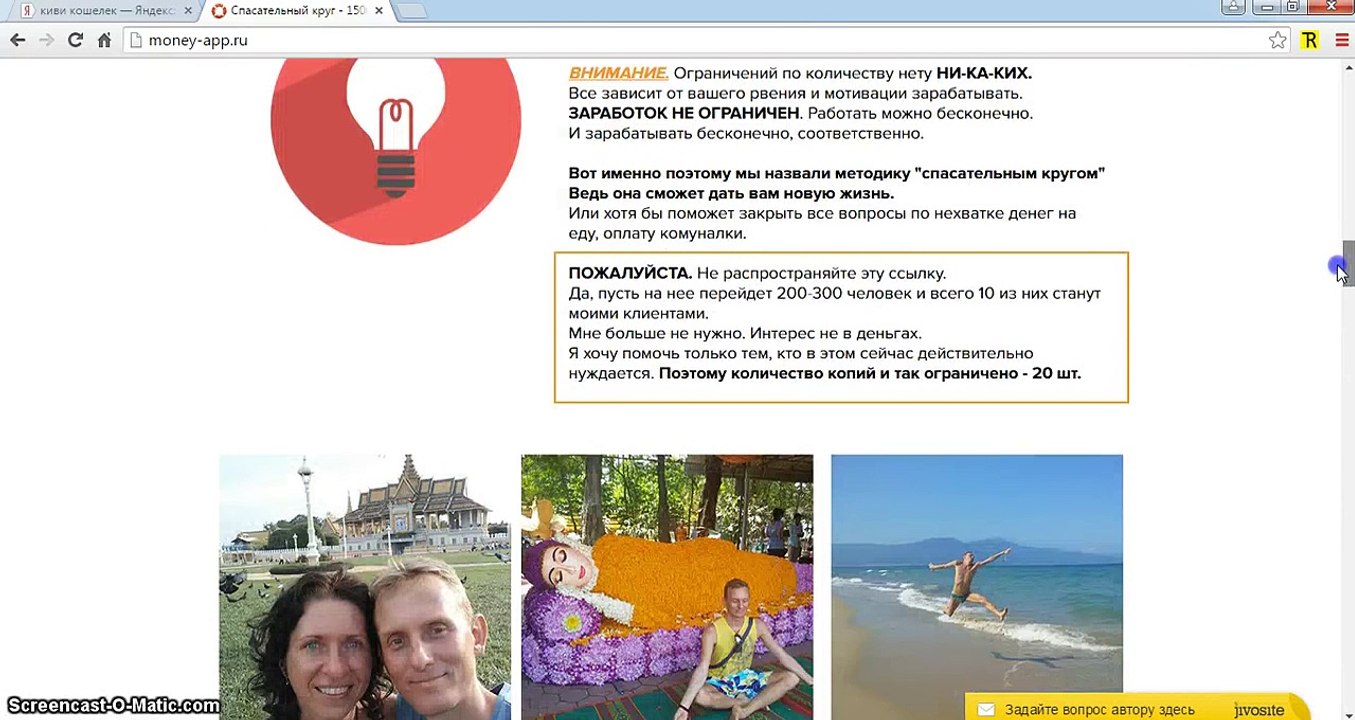Click the ЗАРАБОТОК НЕ ОГРАНИЧЕН text
This screenshot has height=720, width=1355.
(685, 113)
